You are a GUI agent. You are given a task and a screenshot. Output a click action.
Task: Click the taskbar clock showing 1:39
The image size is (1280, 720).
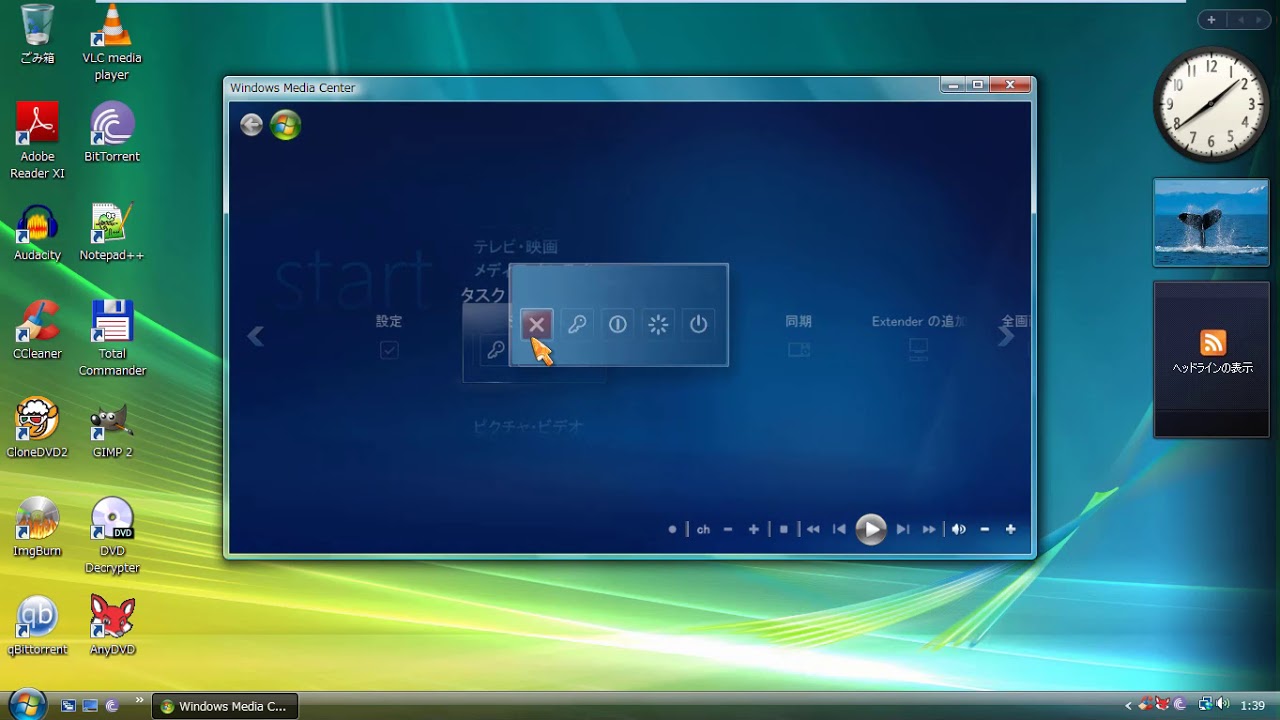pos(1253,706)
